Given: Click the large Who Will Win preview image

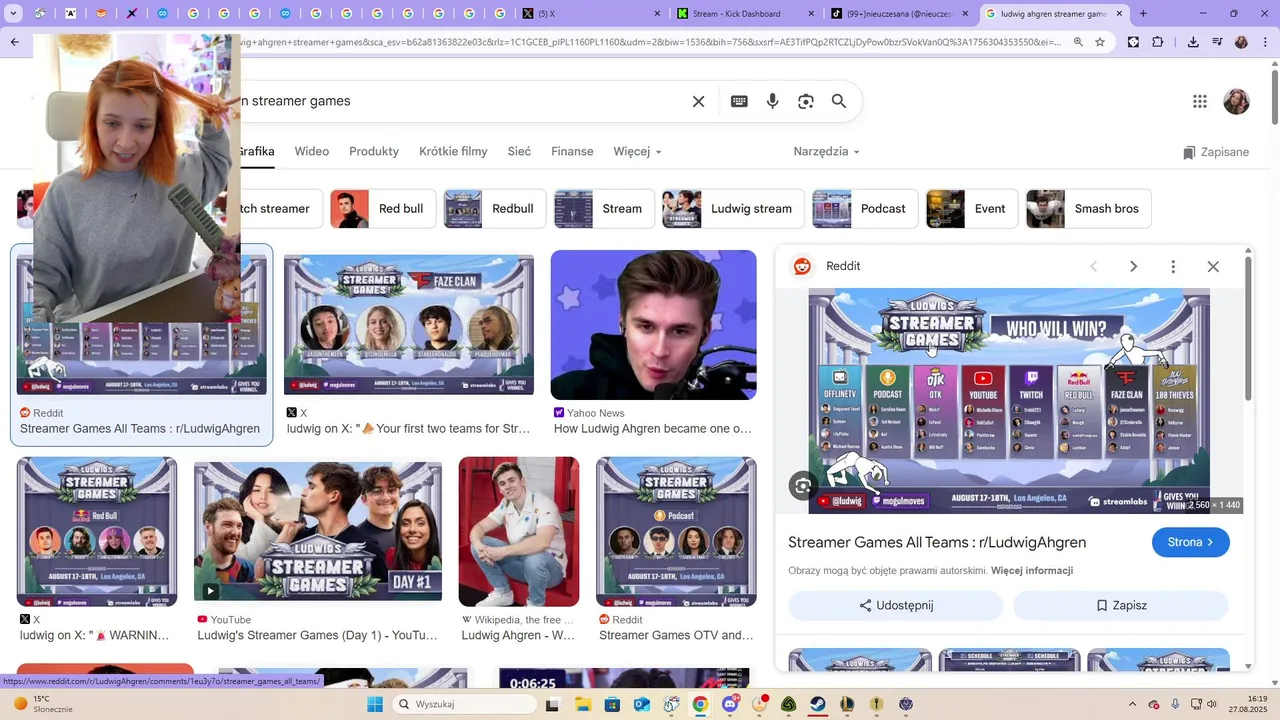Looking at the screenshot, I should 1009,401.
